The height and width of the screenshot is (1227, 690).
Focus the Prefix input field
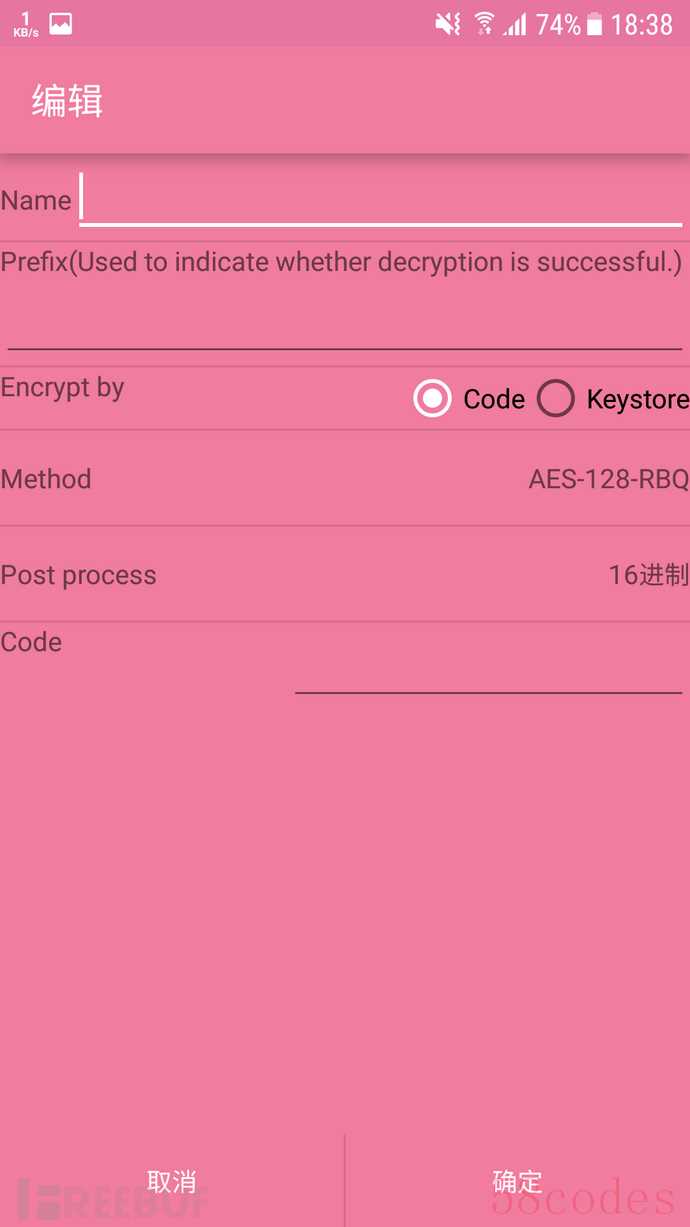click(345, 320)
